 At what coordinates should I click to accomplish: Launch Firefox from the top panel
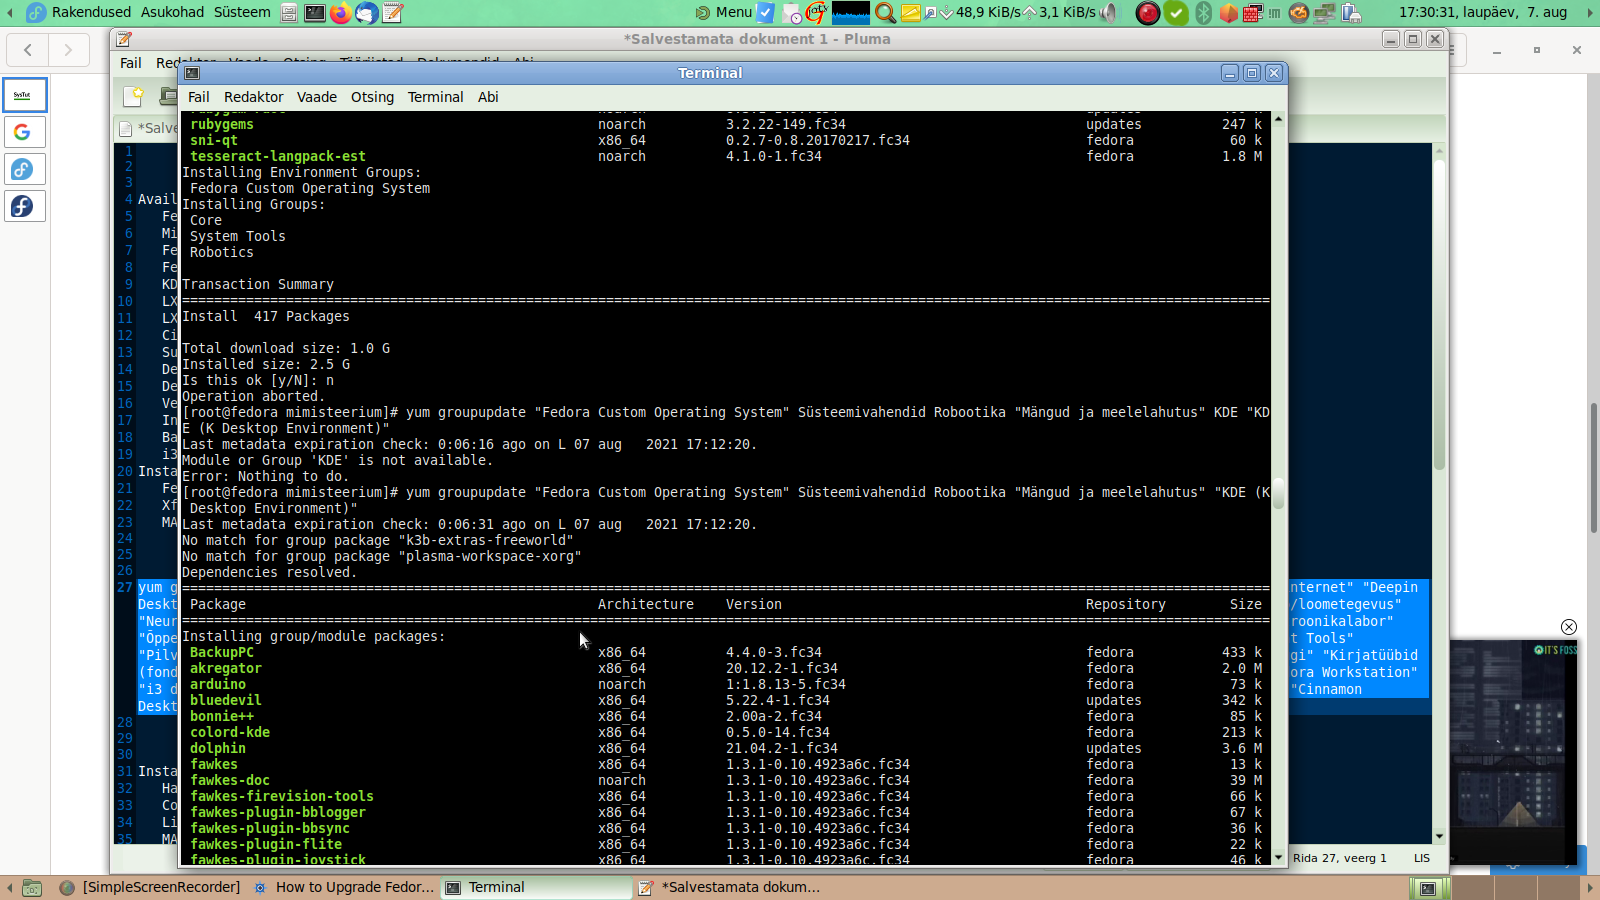click(x=341, y=13)
